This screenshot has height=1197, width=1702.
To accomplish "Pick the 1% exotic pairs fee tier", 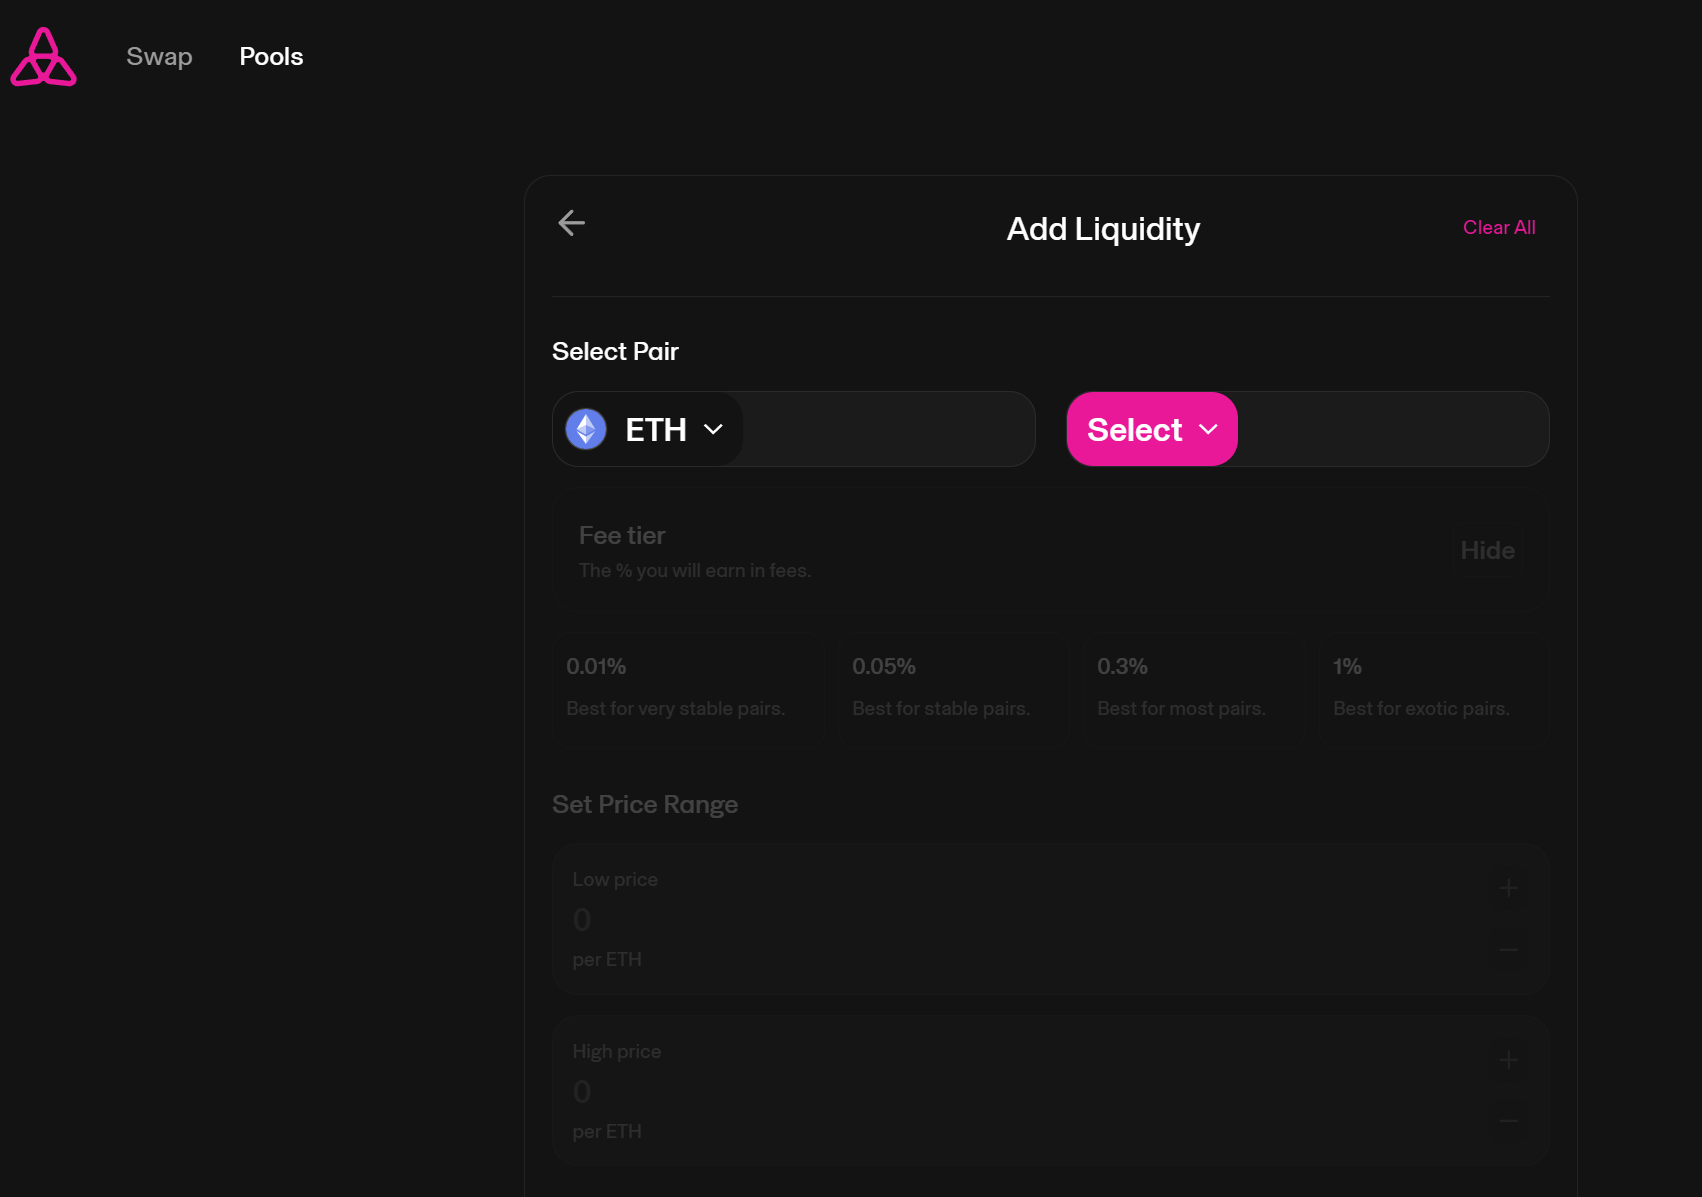I will coord(1432,687).
